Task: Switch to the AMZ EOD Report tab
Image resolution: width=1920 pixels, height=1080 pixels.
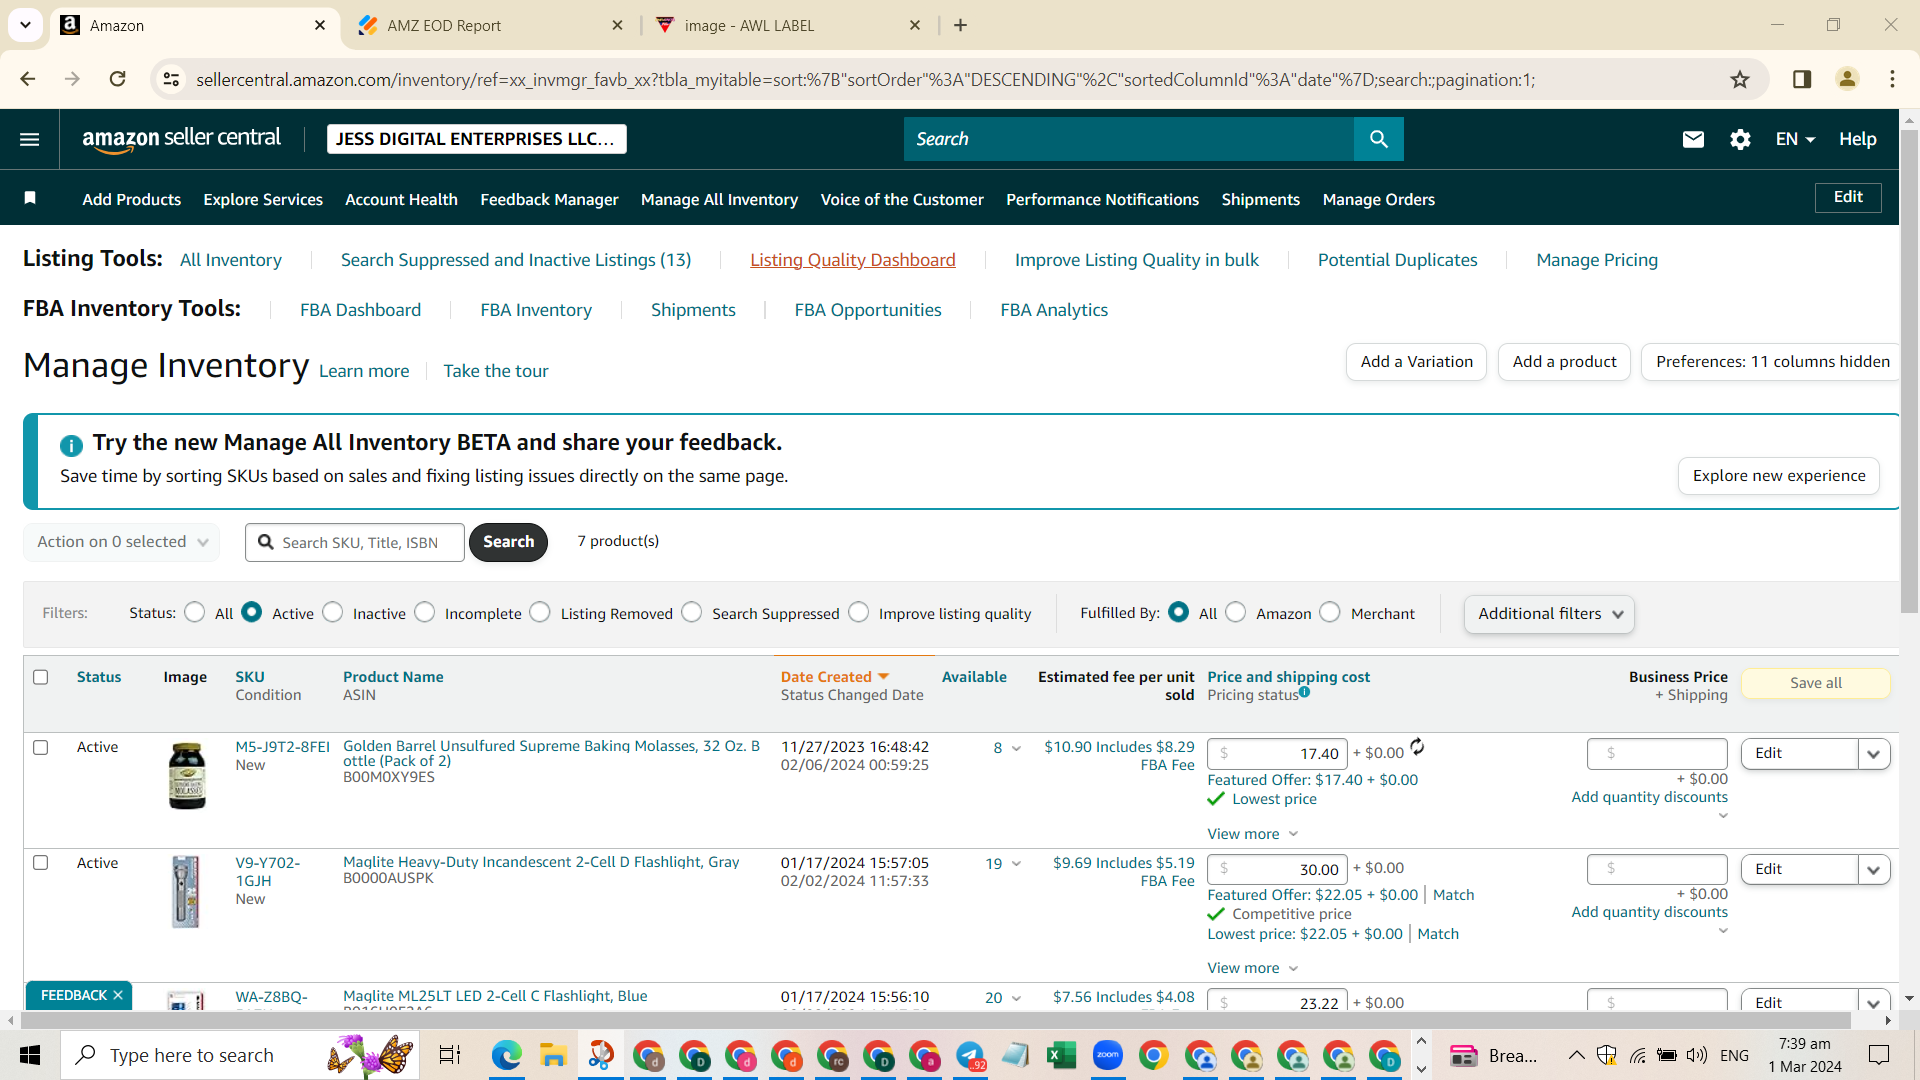Action: [490, 25]
